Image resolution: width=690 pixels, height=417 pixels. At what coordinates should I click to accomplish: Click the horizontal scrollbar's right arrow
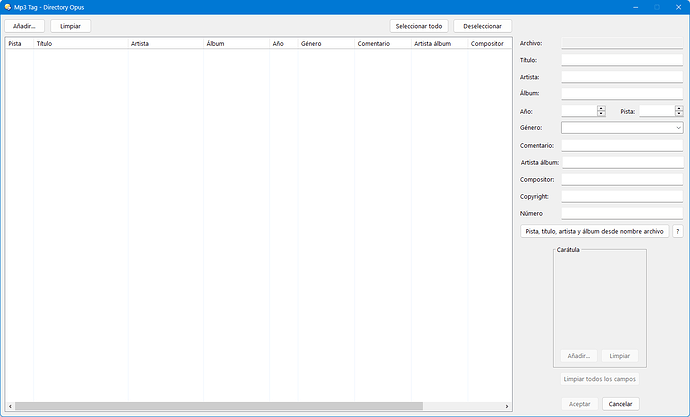(507, 406)
